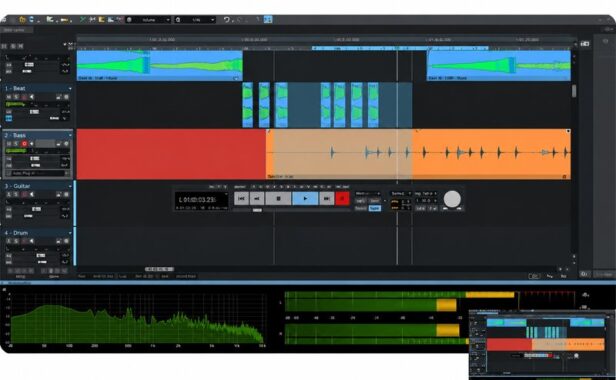This screenshot has height=380, width=616.
Task: Mute the 4 - Drum track
Action: (x=9, y=241)
